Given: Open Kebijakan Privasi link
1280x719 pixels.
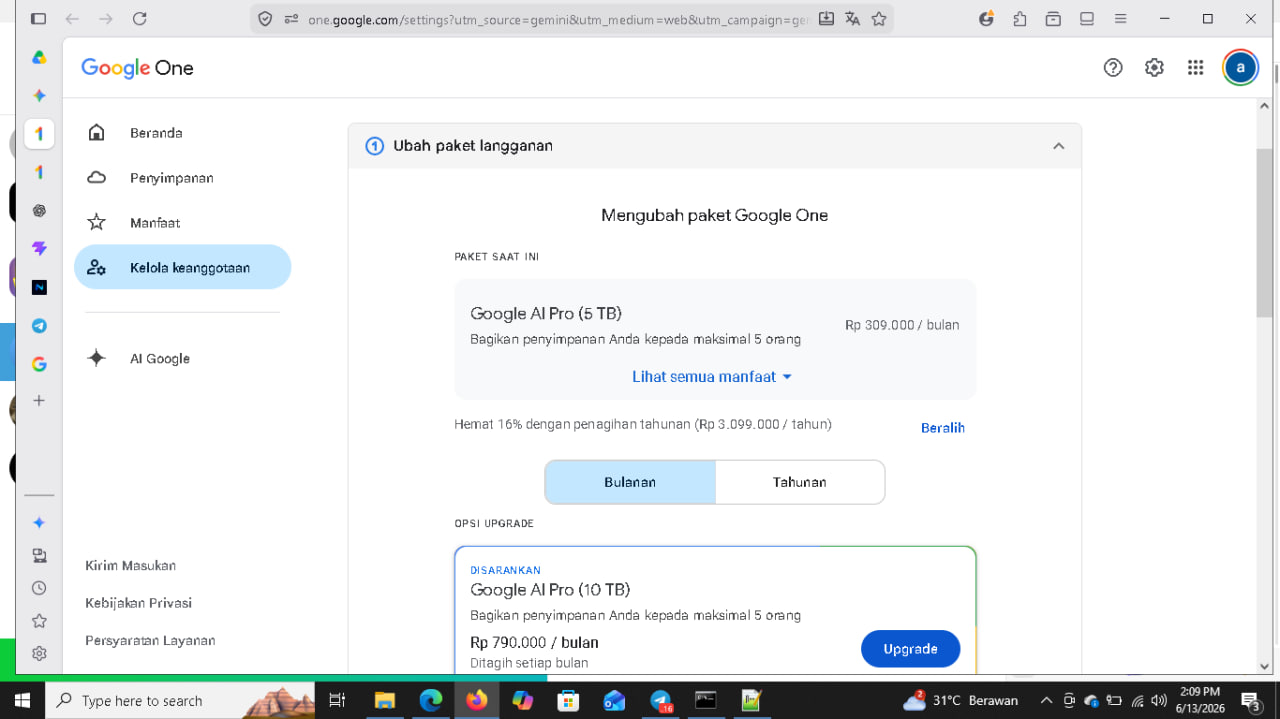Looking at the screenshot, I should (x=138, y=603).
